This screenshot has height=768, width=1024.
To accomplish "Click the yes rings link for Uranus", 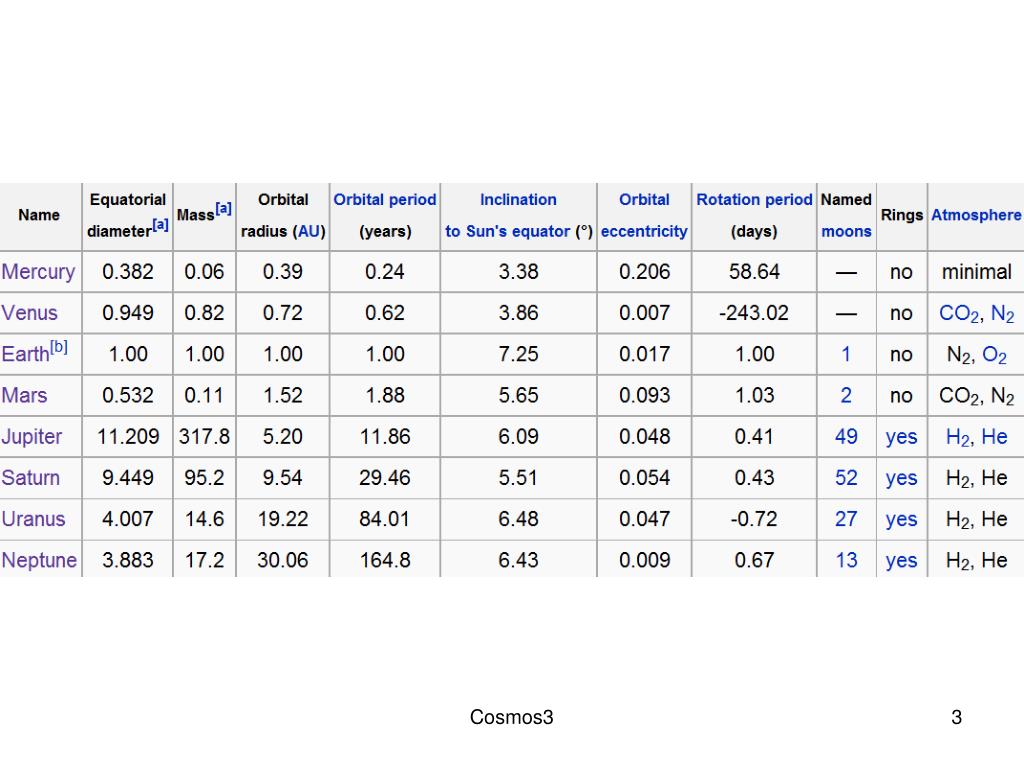I will pos(901,519).
